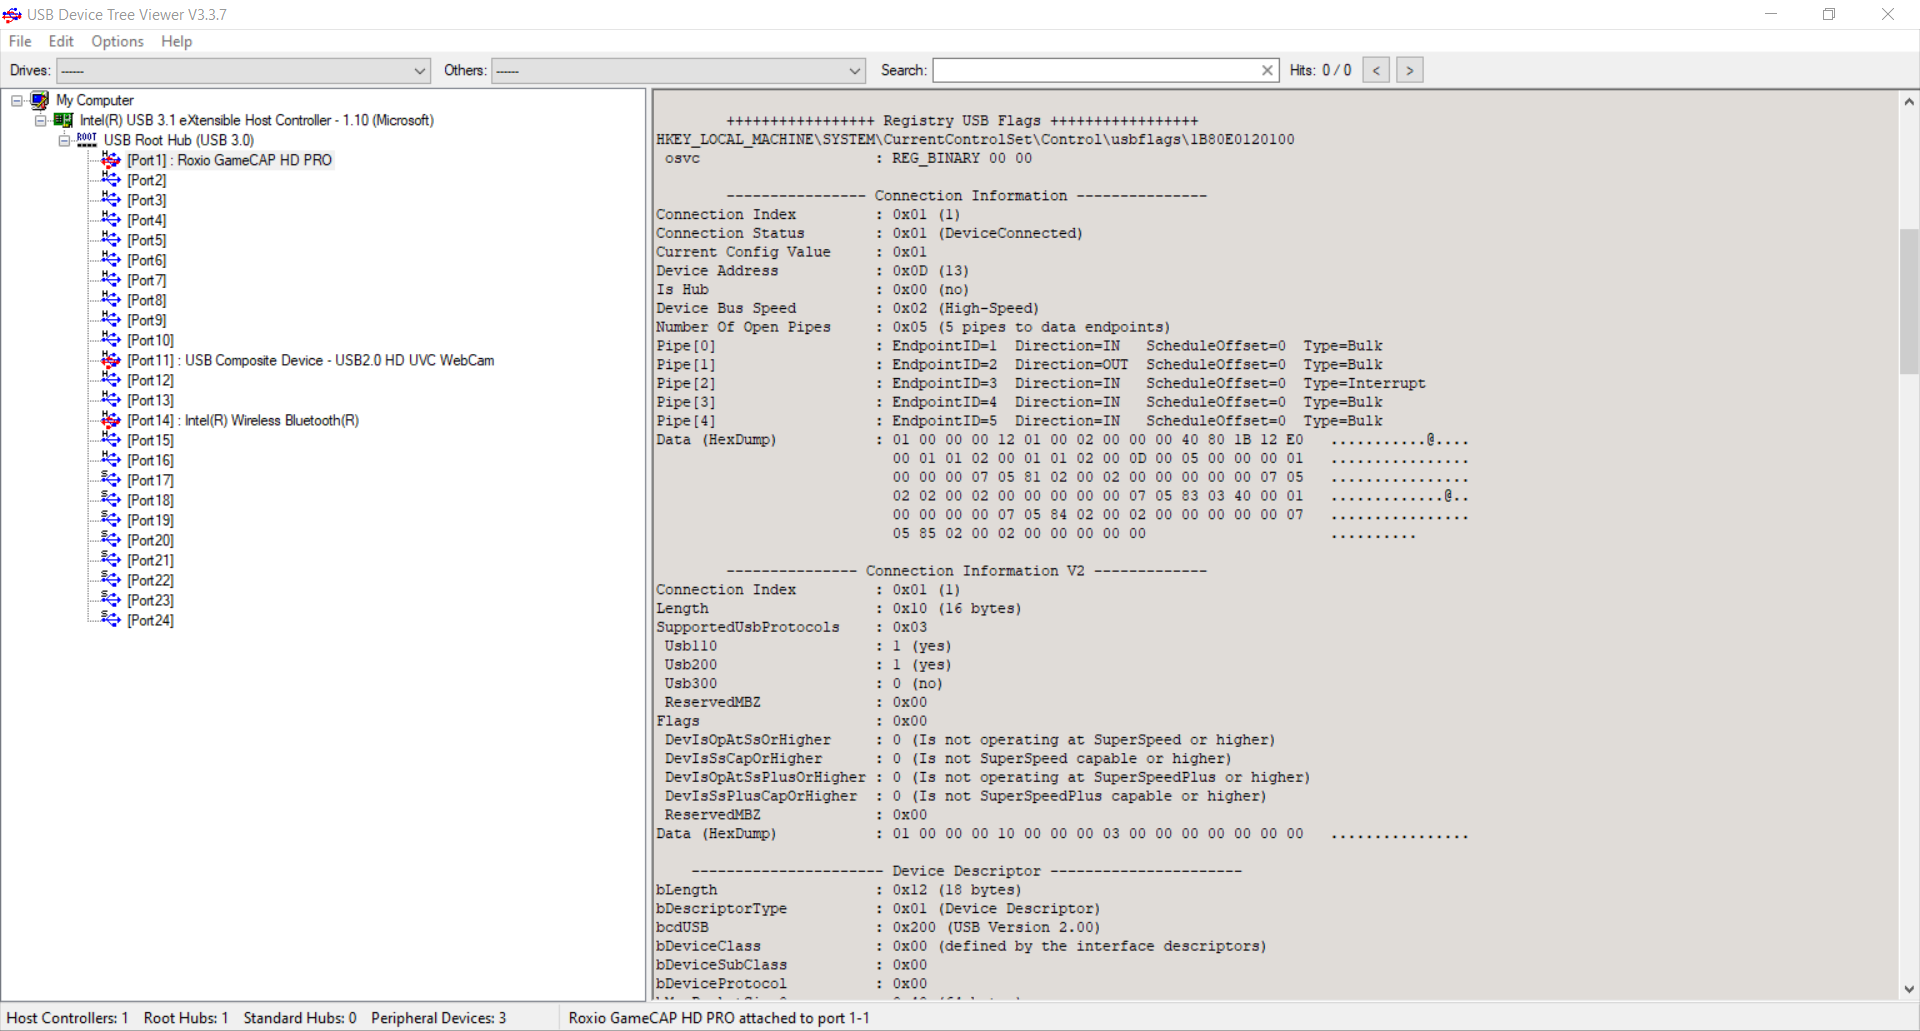Screen dimensions: 1920x1031
Task: Click the SuperSpeed USB icon next to Port20
Action: [110, 540]
